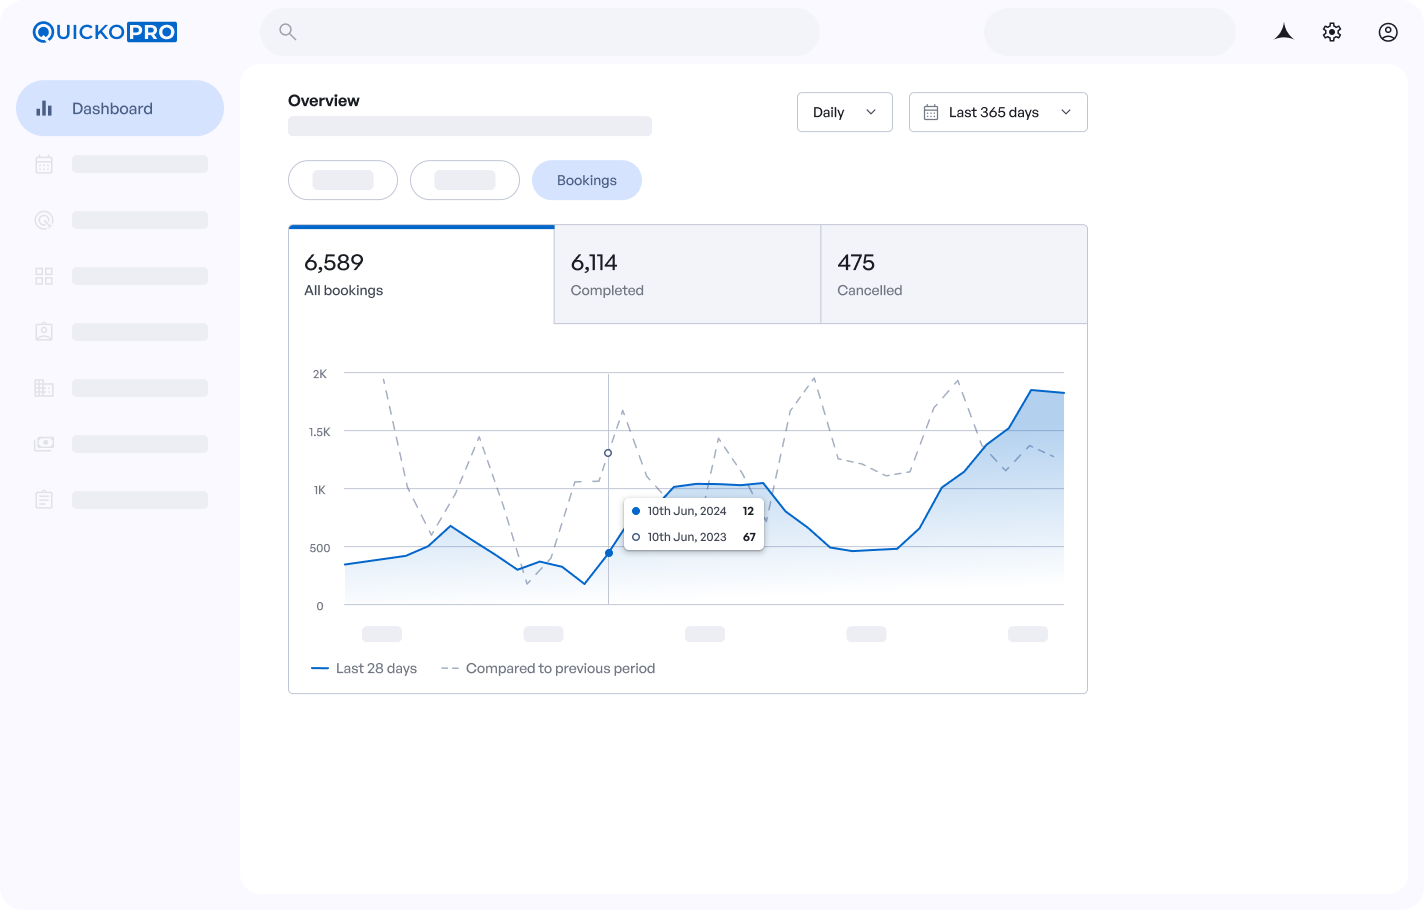Image resolution: width=1424 pixels, height=910 pixels.
Task: Expand the Daily interval dropdown
Action: pyautogui.click(x=844, y=112)
